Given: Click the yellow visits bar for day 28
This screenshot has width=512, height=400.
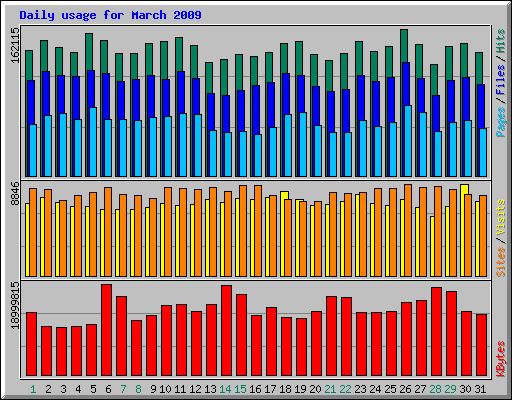Looking at the screenshot, I should 432,246.
